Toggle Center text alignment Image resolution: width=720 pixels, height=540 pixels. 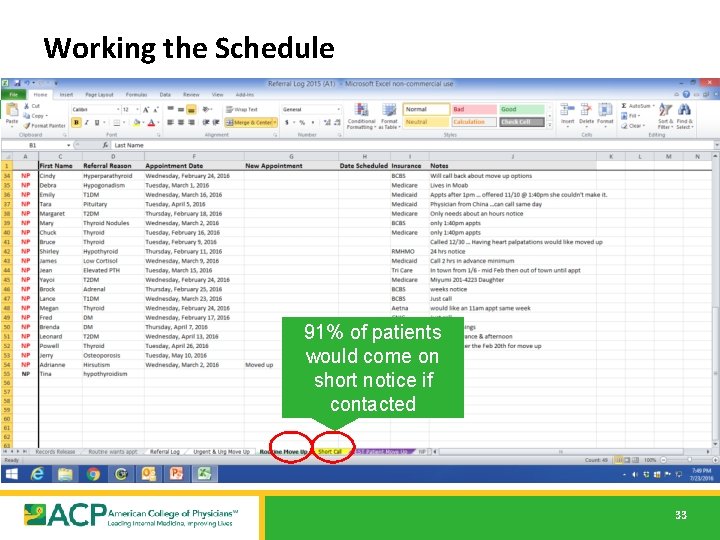181,123
